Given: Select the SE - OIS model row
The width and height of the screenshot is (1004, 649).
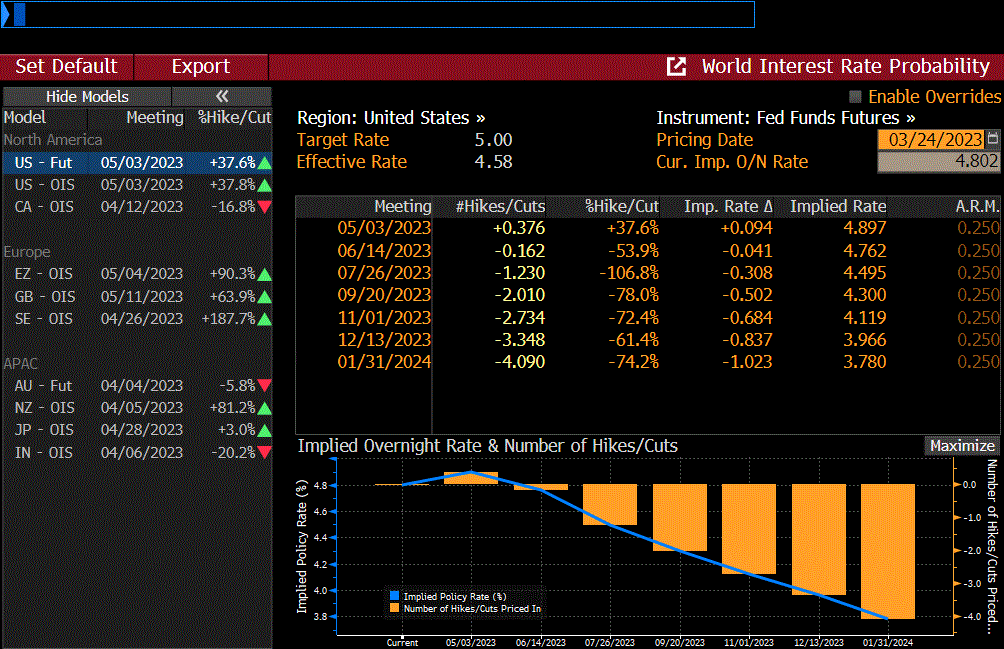Looking at the screenshot, I should (137, 319).
